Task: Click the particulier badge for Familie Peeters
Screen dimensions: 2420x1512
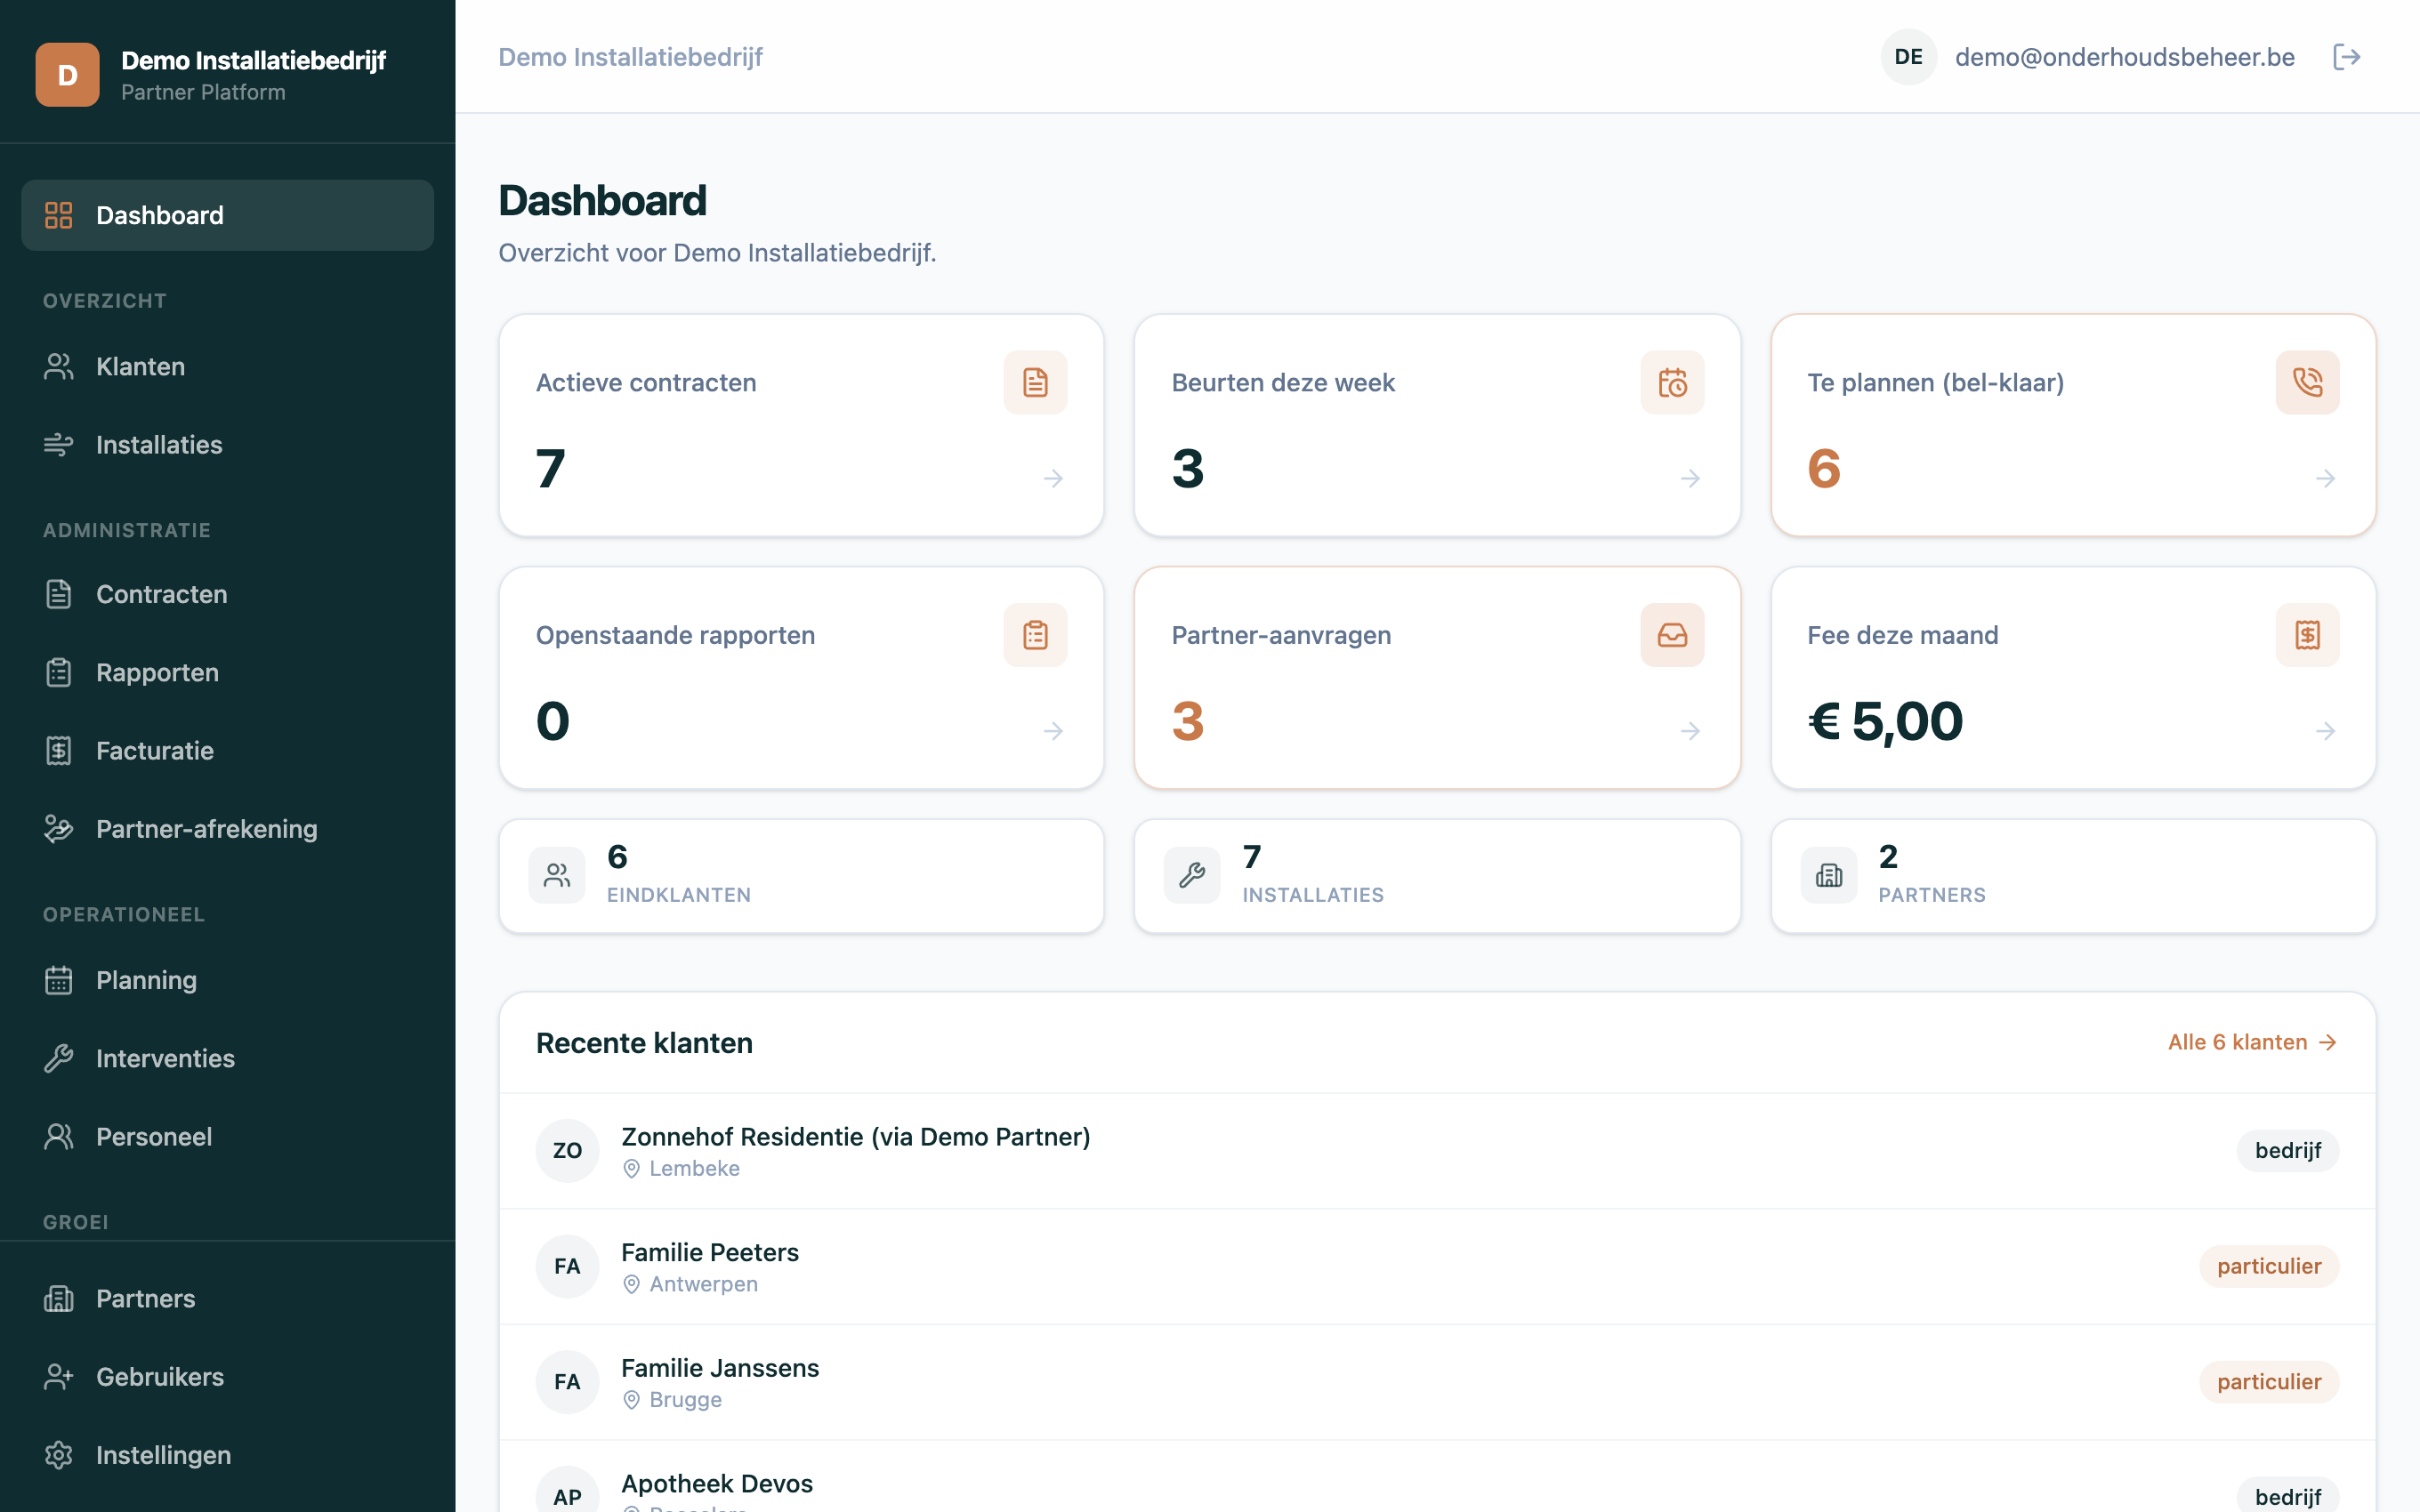Action: point(2268,1267)
